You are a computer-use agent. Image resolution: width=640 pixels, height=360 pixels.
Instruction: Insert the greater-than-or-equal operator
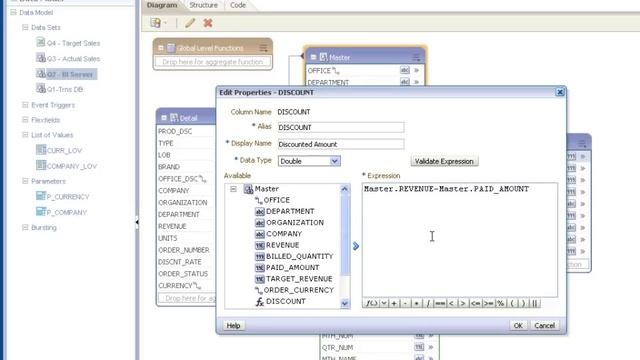click(x=489, y=303)
